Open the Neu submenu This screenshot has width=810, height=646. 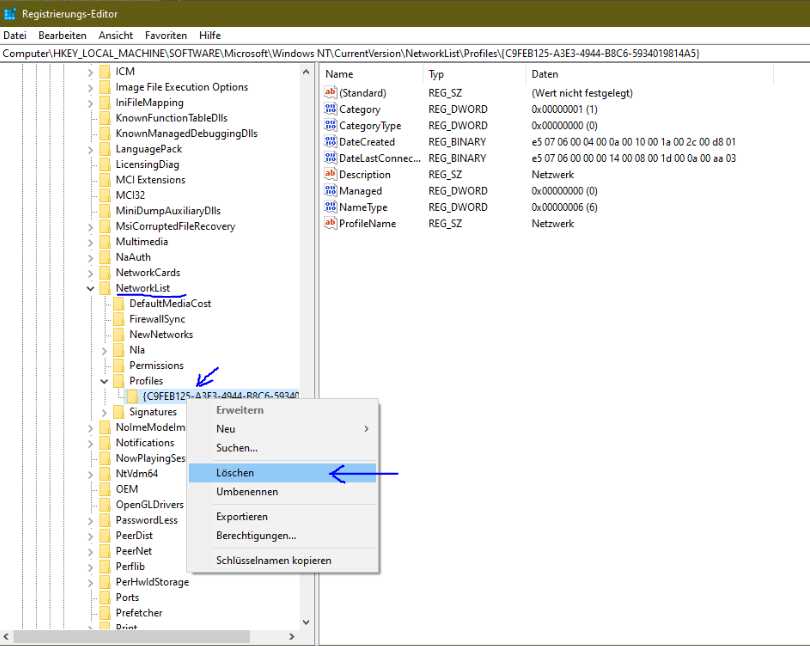pyautogui.click(x=283, y=429)
